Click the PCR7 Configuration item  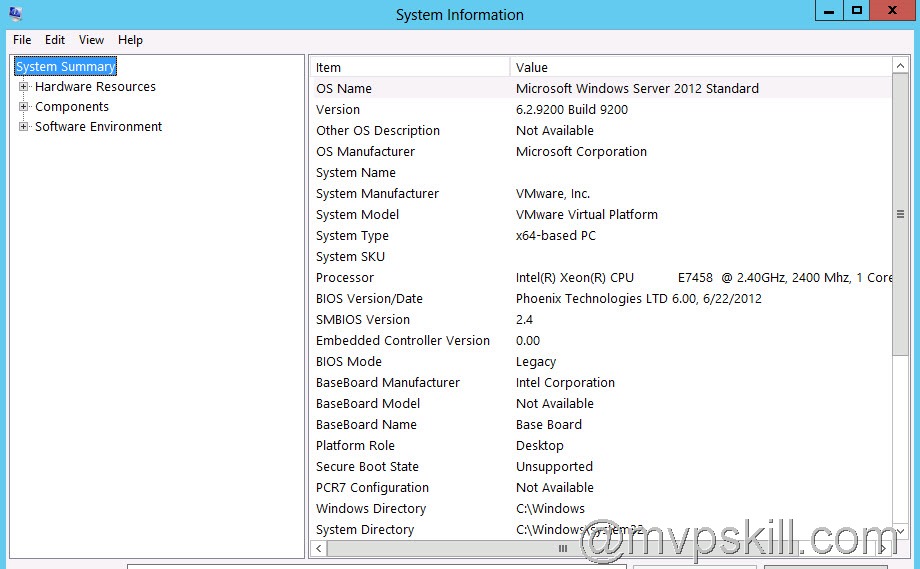coord(372,488)
